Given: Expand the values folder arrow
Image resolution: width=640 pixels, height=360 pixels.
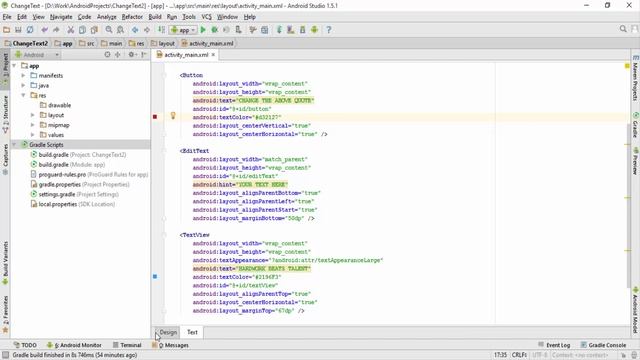Looking at the screenshot, I should point(33,135).
